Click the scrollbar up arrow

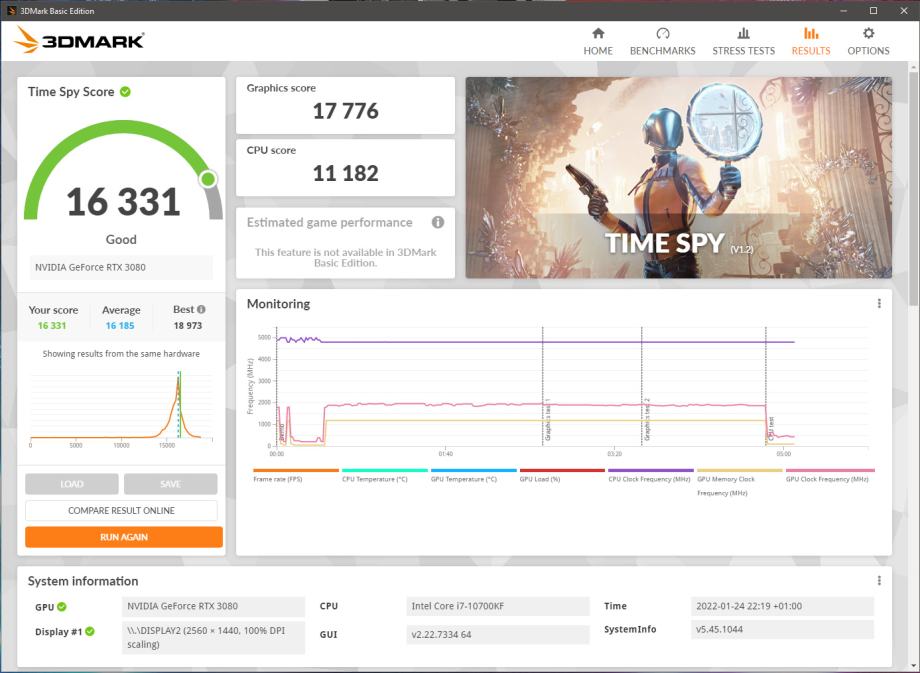pos(914,67)
